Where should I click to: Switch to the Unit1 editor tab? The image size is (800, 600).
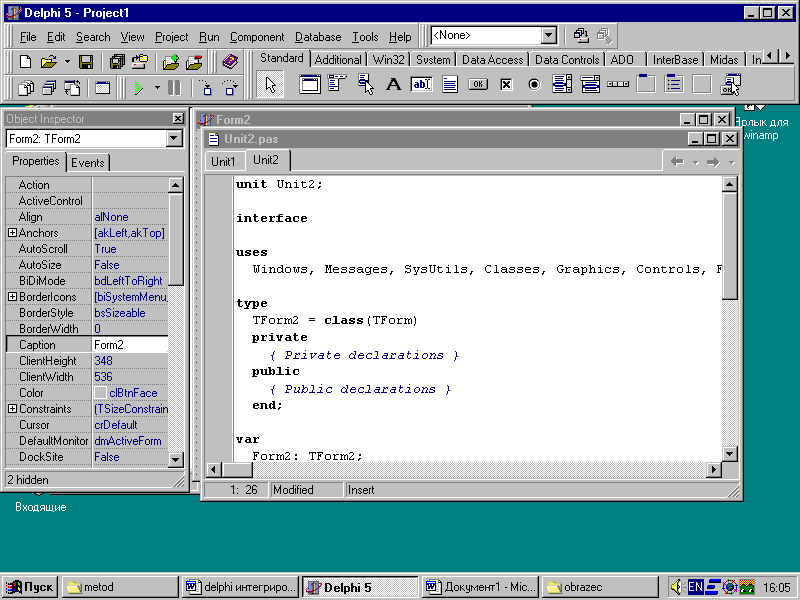pyautogui.click(x=223, y=162)
